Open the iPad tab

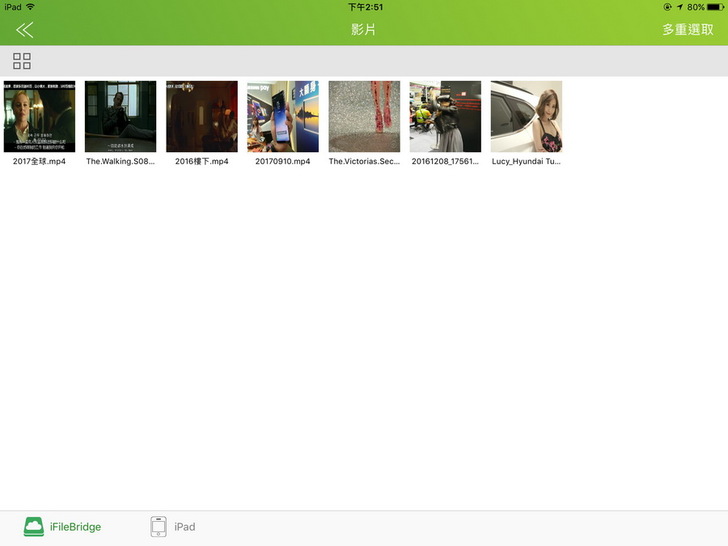[x=173, y=527]
